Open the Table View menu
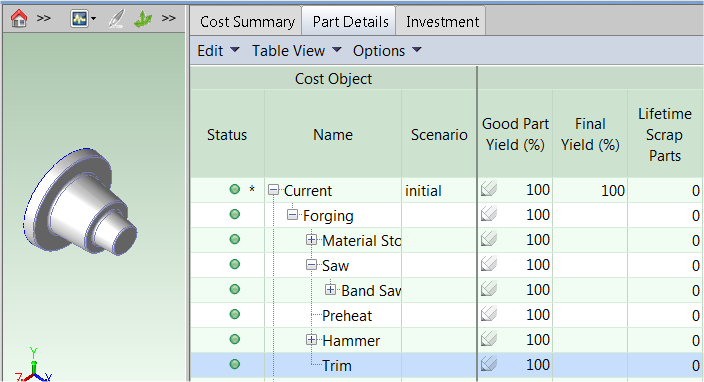This screenshot has height=382, width=704. point(297,51)
